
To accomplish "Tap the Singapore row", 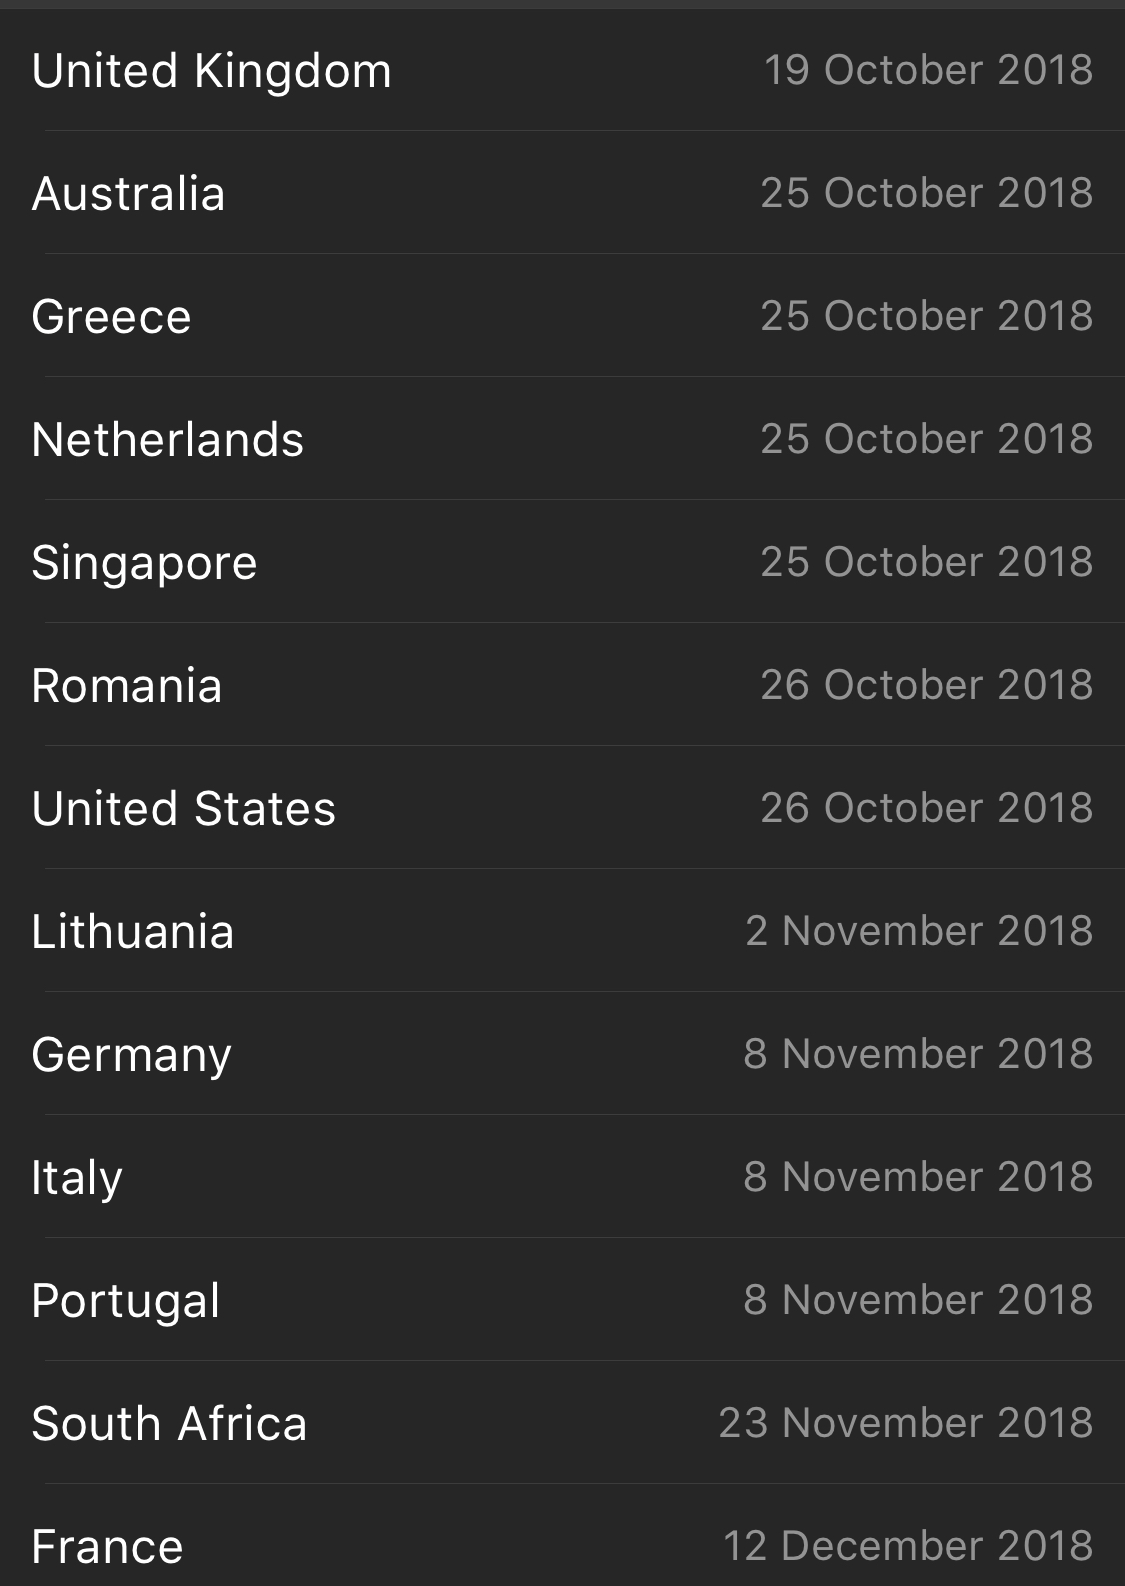I will (144, 563).
